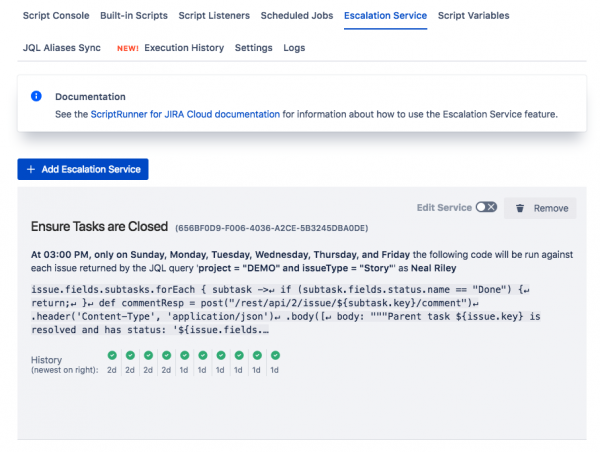Click the trash can icon on Remove

(520, 208)
